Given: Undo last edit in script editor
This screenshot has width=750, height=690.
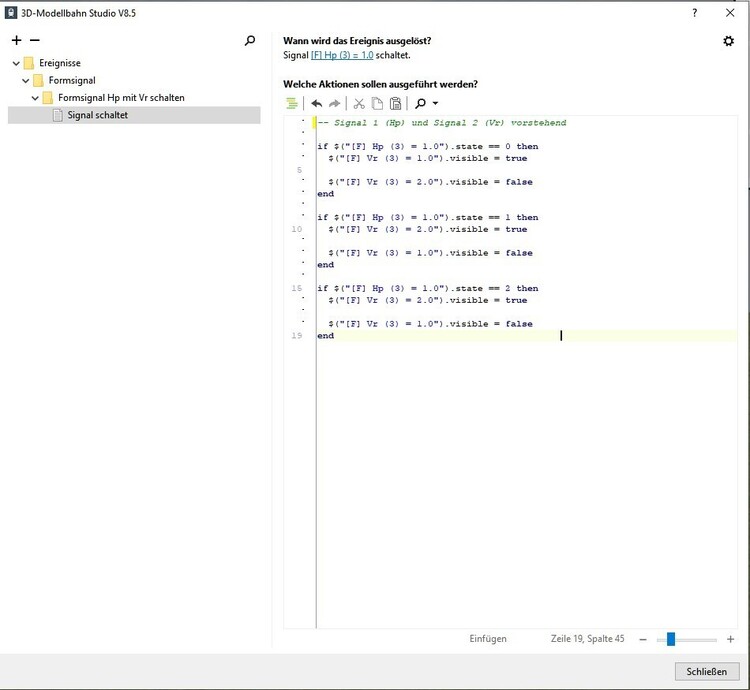Looking at the screenshot, I should [x=317, y=103].
